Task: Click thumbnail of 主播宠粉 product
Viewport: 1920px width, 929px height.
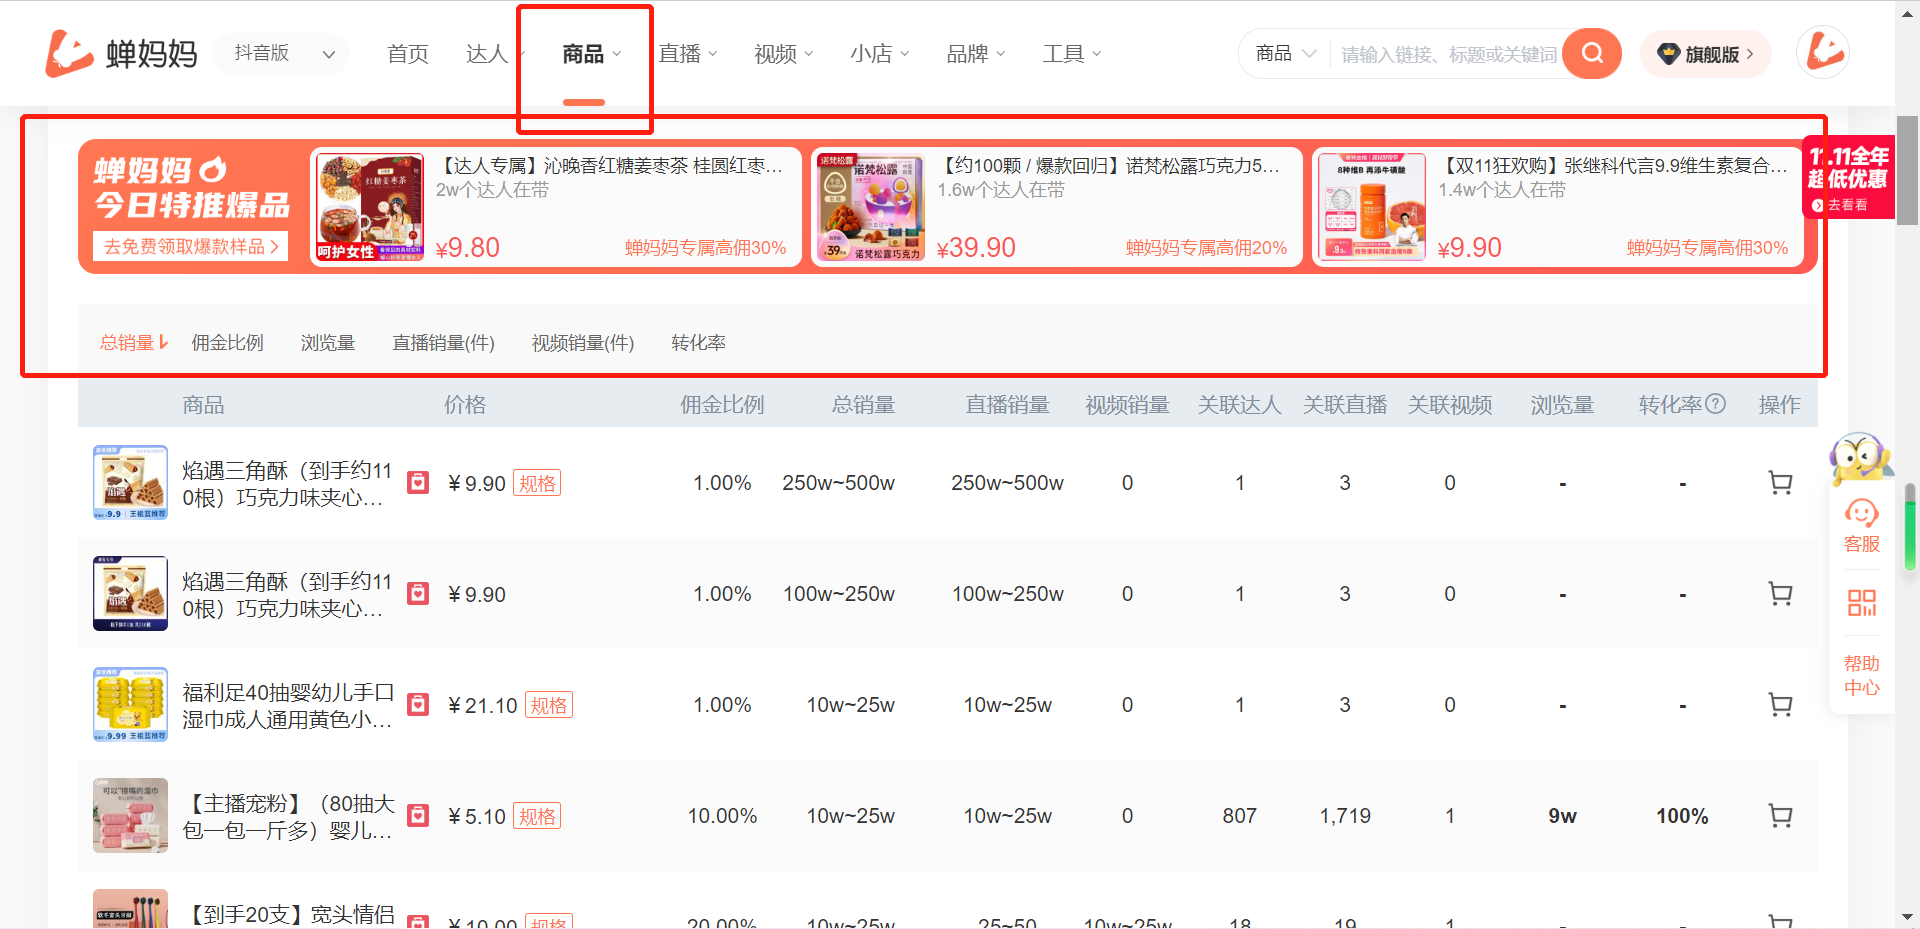Action: (x=130, y=815)
